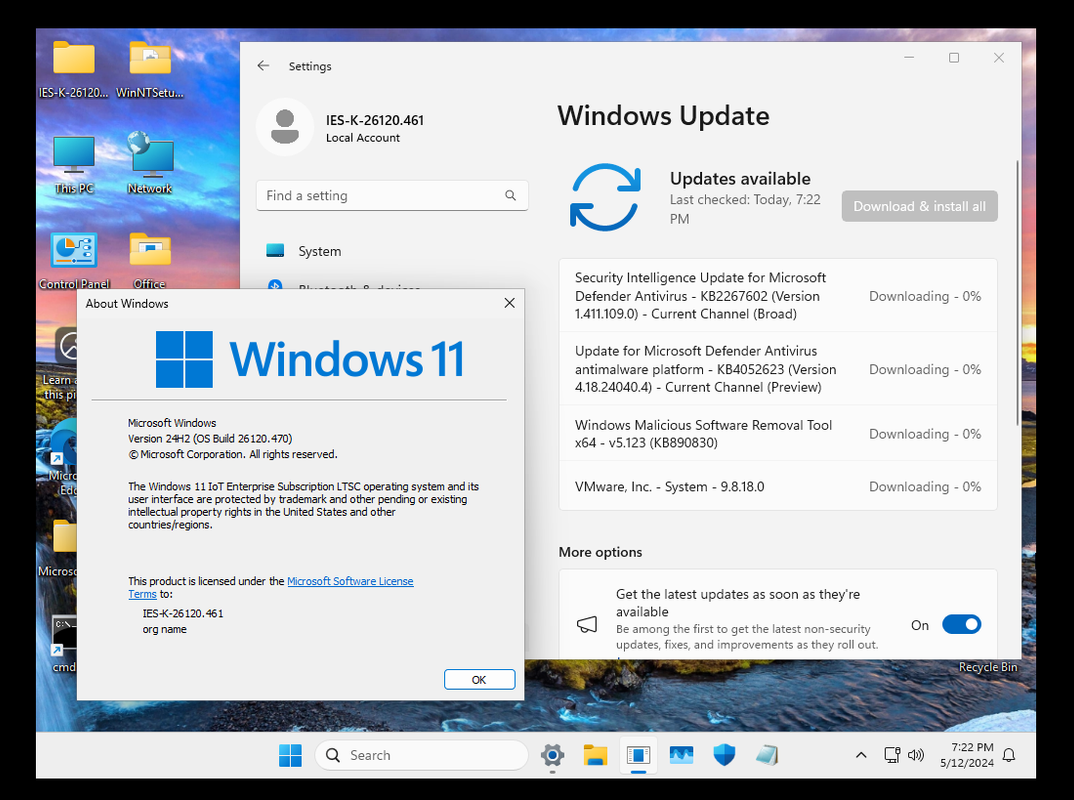Screen dimensions: 1074x800
Task: Open the volume tray icon
Action: [916, 755]
